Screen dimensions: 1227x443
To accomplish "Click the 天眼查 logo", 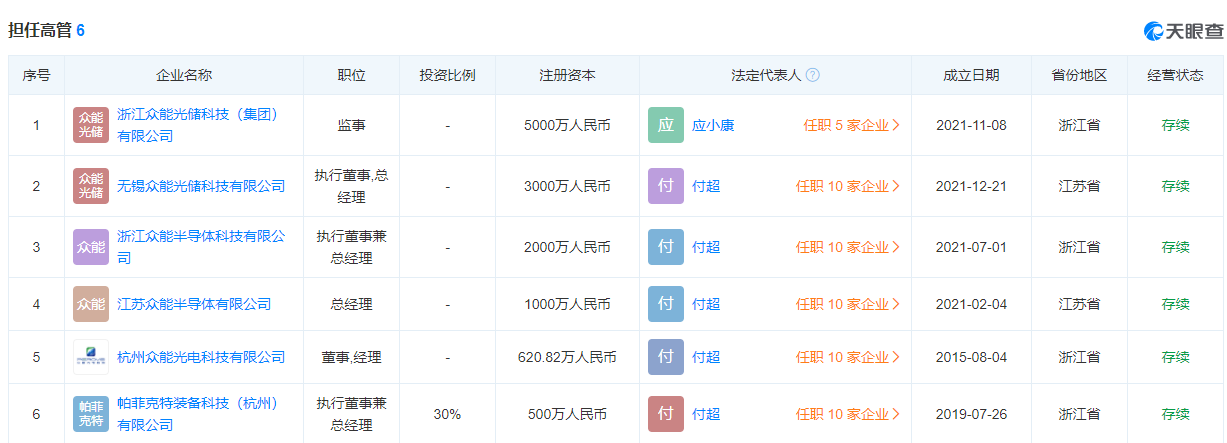I will pos(1184,31).
